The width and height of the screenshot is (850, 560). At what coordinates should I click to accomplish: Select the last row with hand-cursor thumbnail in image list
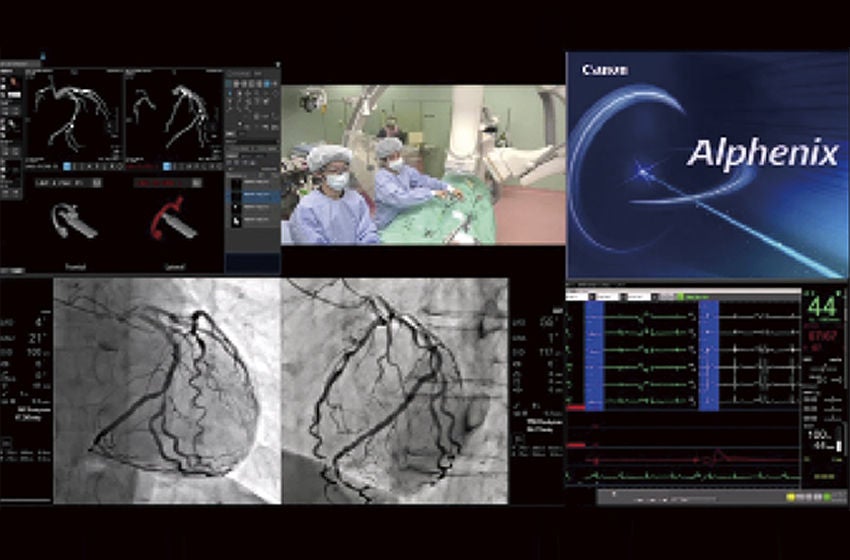pos(253,220)
